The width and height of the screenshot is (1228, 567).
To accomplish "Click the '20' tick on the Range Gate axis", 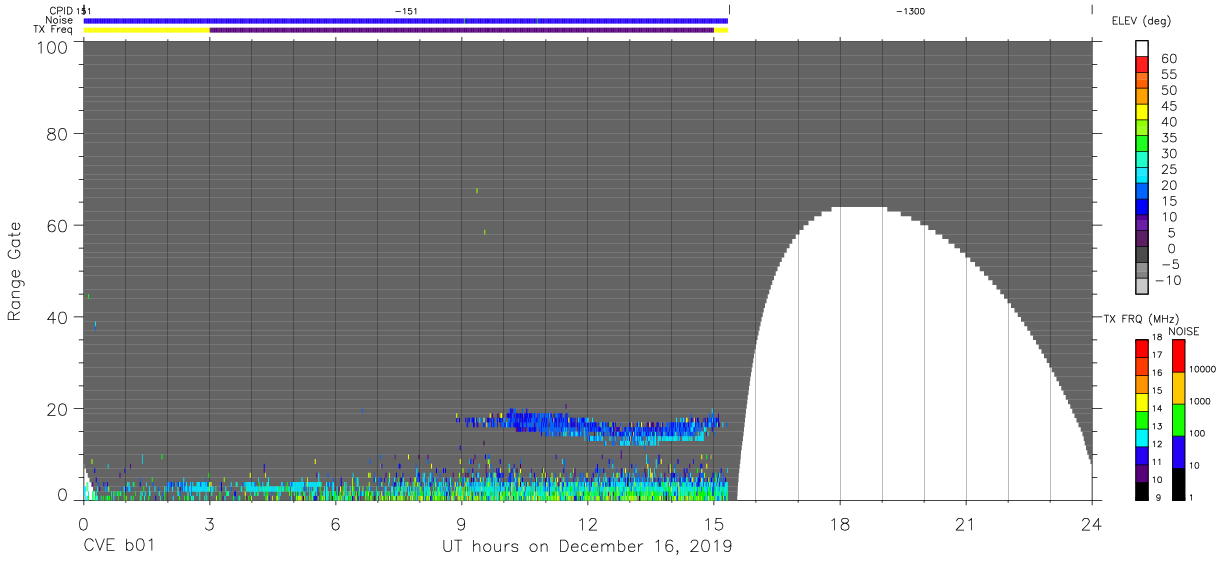I will click(x=57, y=409).
